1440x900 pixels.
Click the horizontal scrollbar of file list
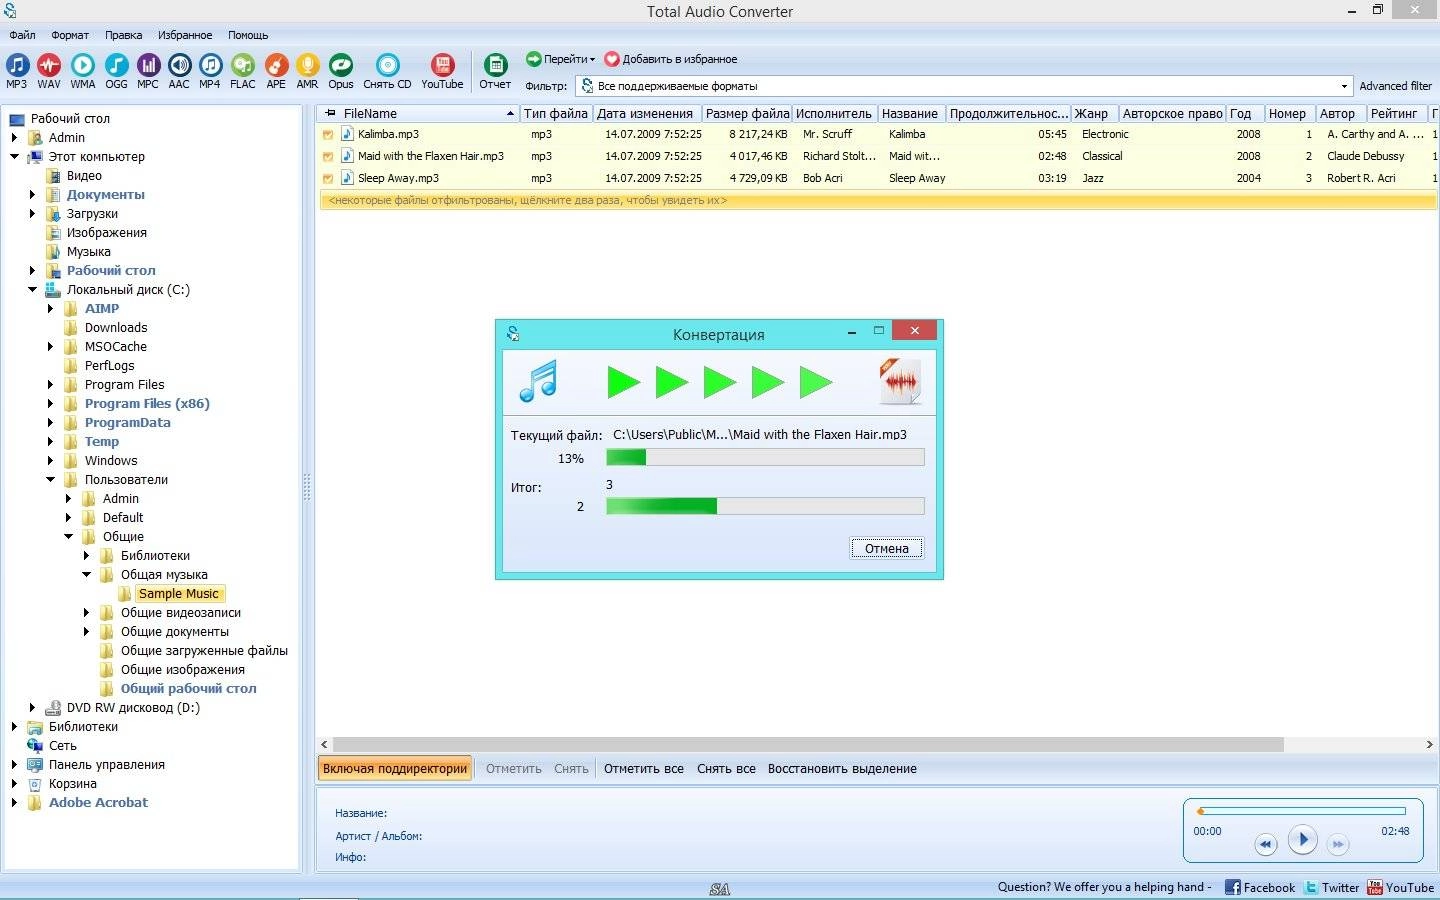(x=808, y=745)
